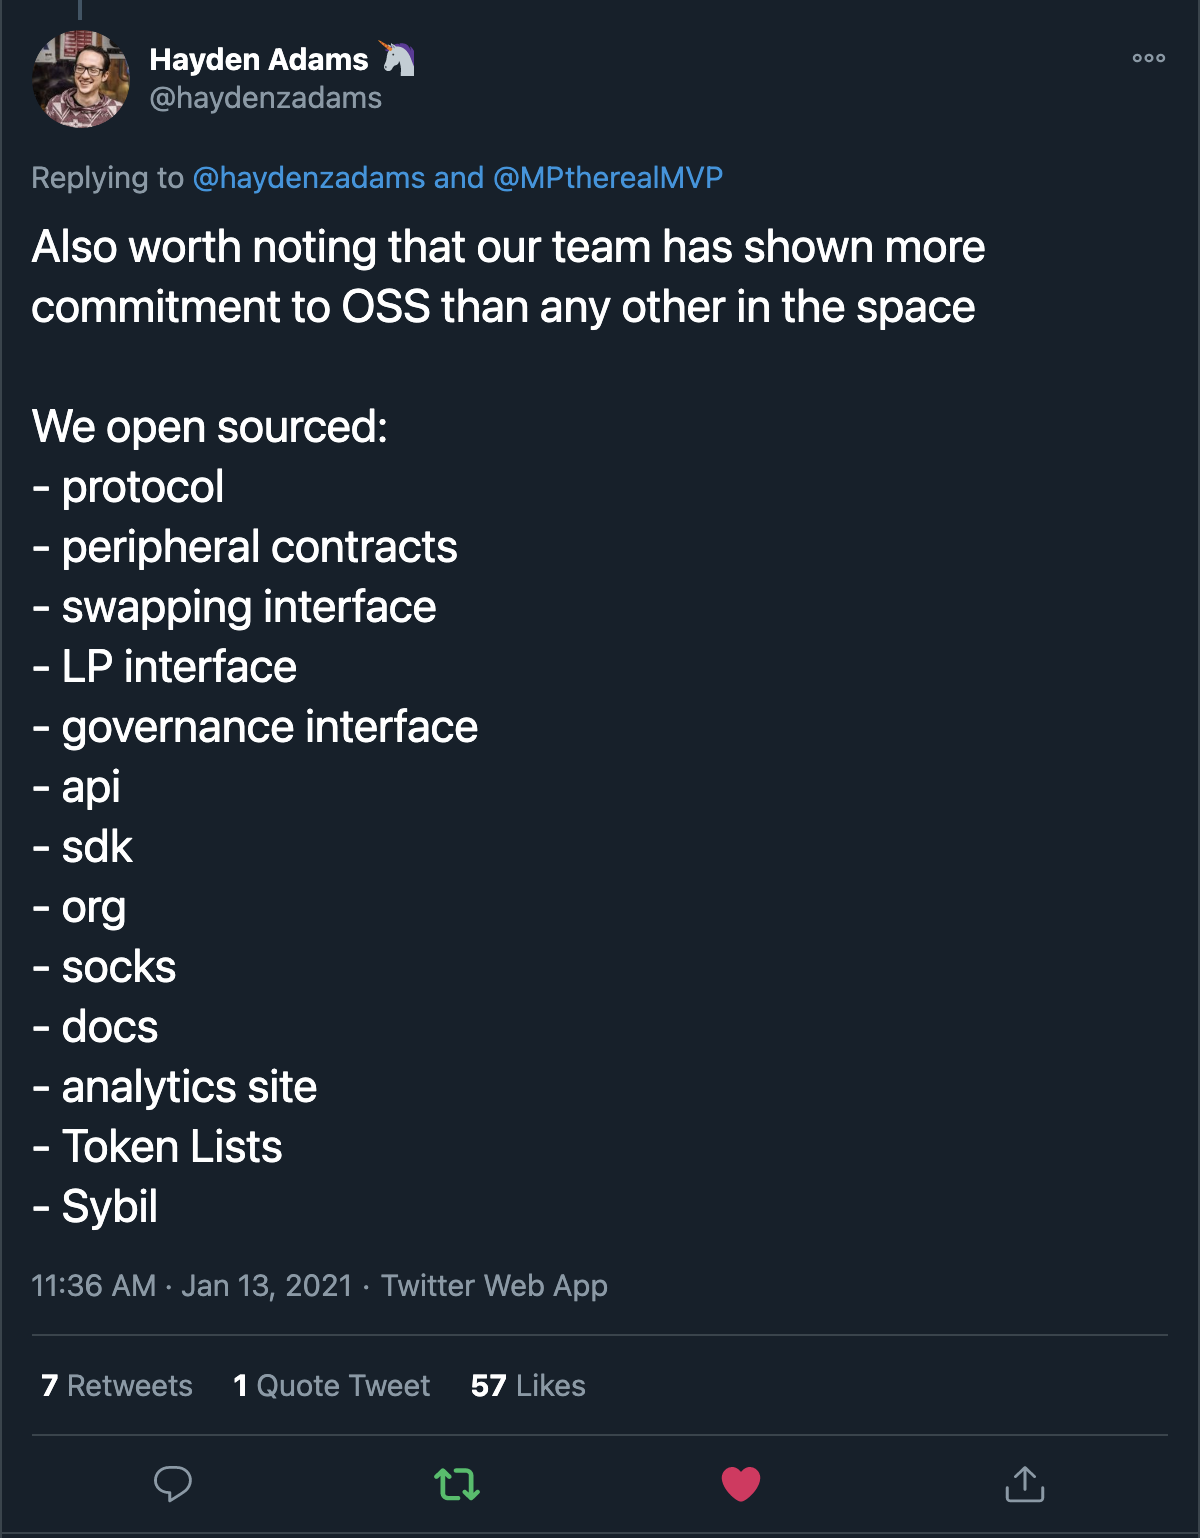Click the Twitter Web App source label
Image resolution: width=1200 pixels, height=1538 pixels.
pos(494,1286)
